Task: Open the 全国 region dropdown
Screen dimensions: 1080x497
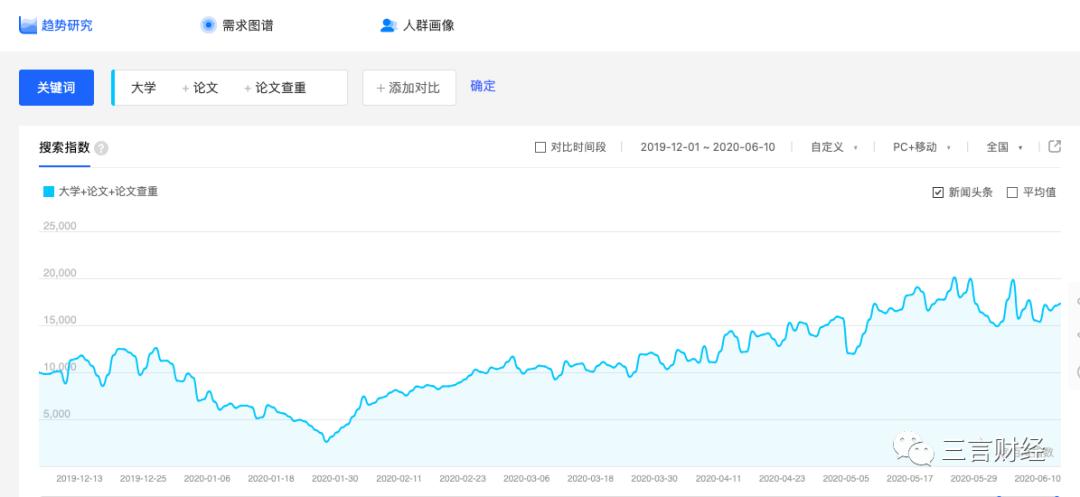Action: coord(1004,147)
